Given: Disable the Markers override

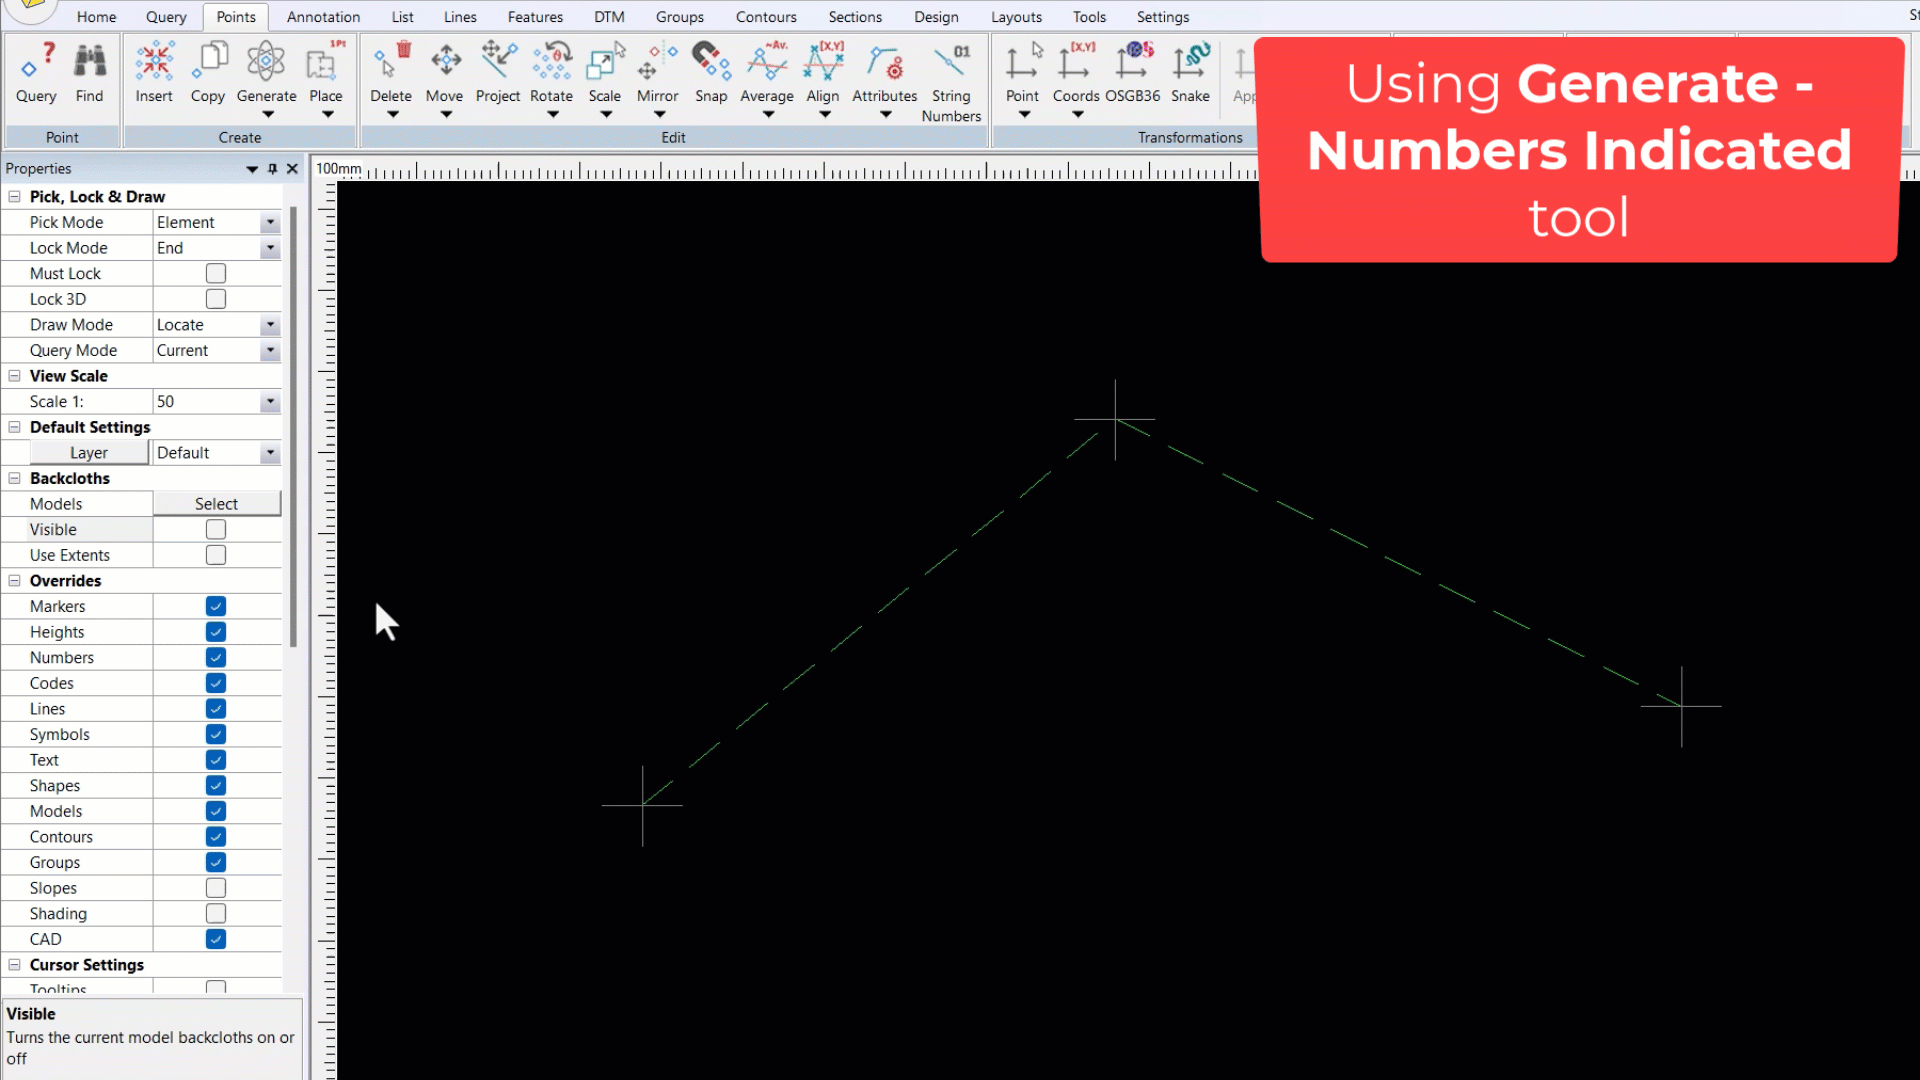Looking at the screenshot, I should coord(215,606).
